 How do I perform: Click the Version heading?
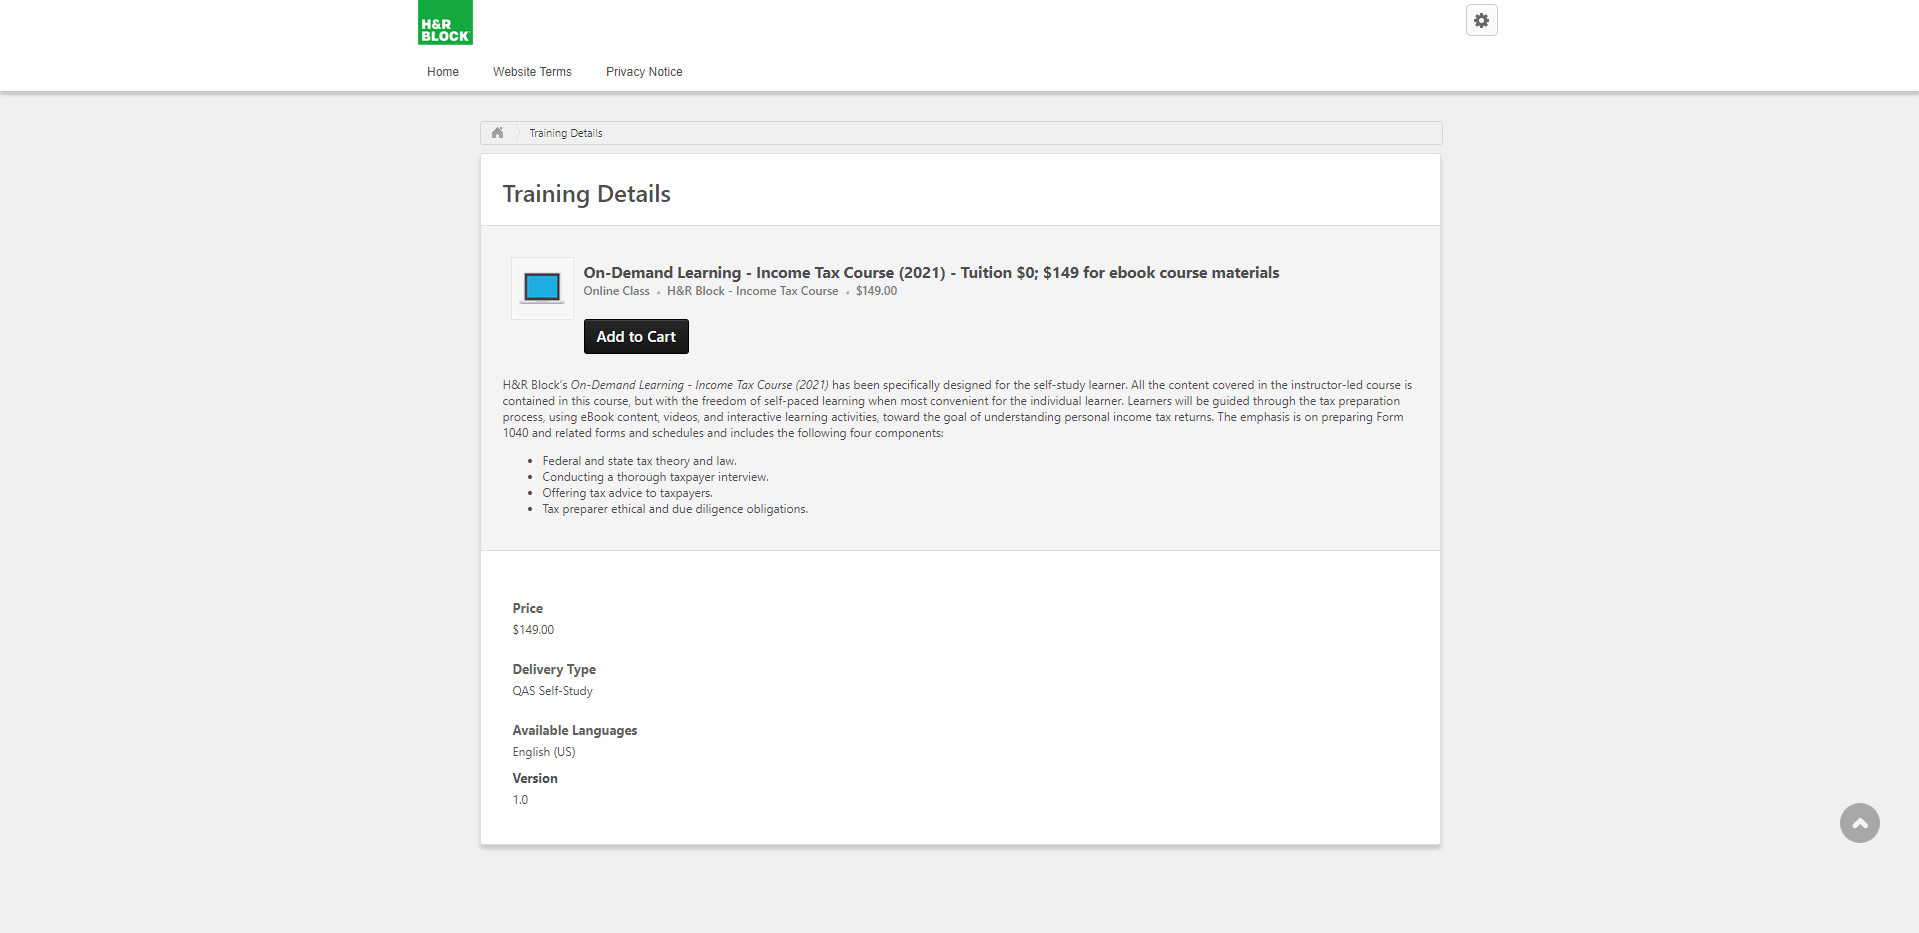(x=535, y=778)
